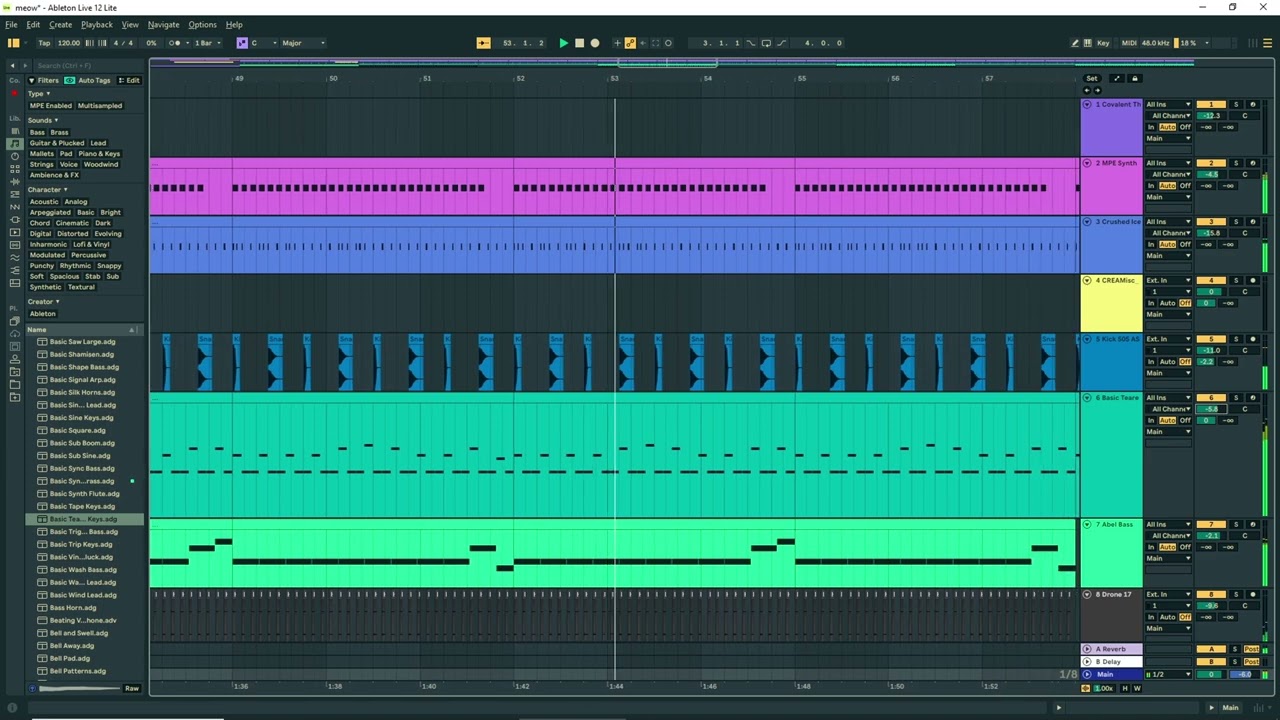The height and width of the screenshot is (720, 1280).
Task: Open the Sounds category in the browser sidebar
Action: (14, 144)
